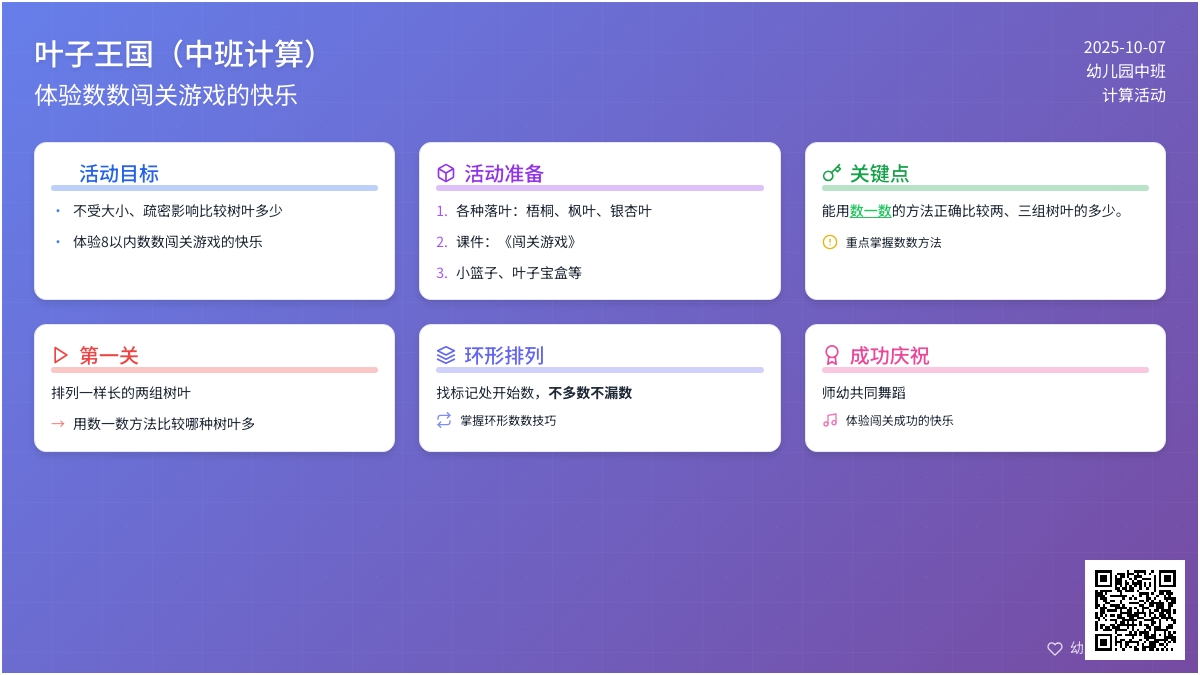This screenshot has width=1200, height=675.
Task: Tap the heart icon left of QR code
Action: 1054,648
